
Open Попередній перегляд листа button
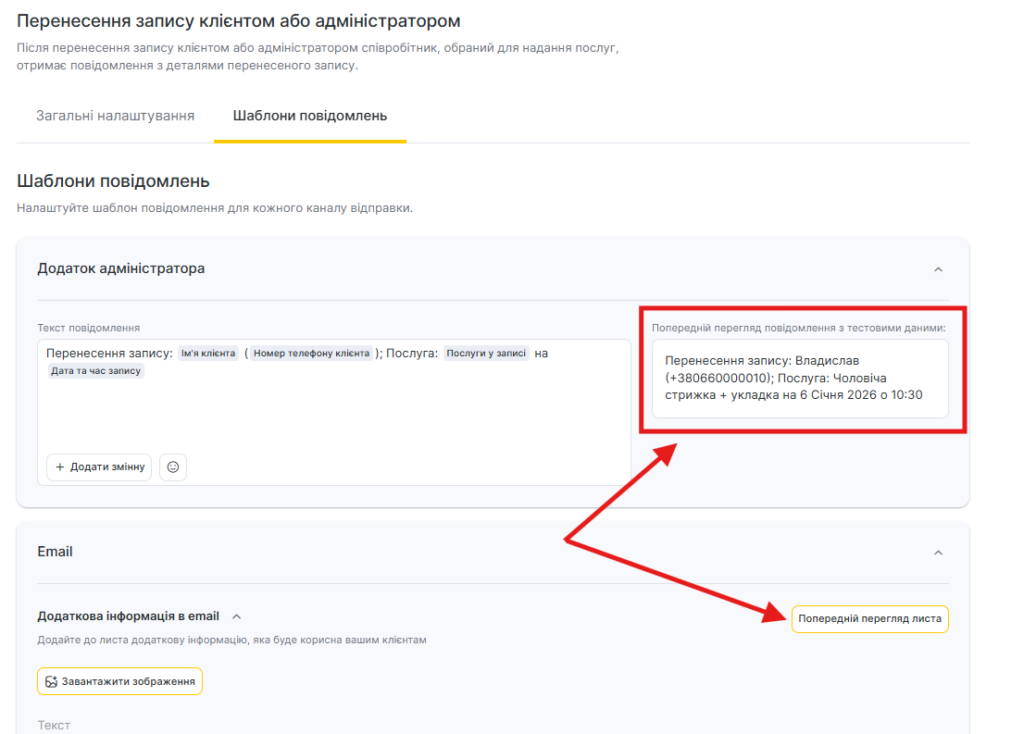[870, 618]
